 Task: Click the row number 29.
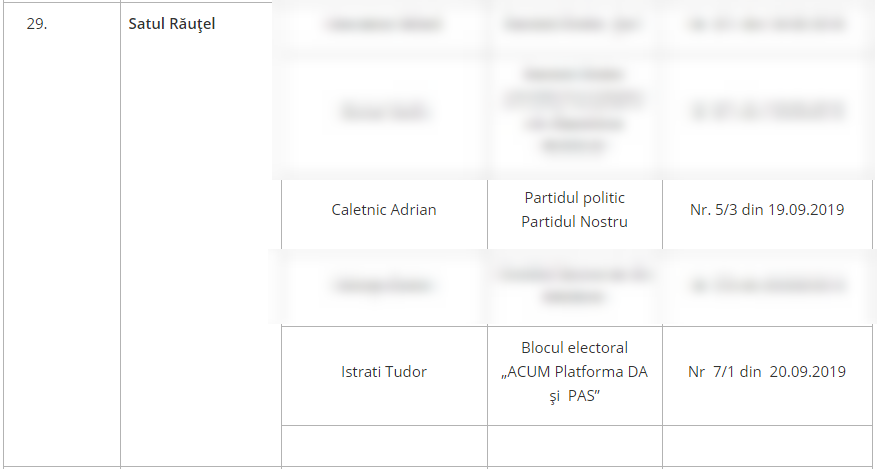[x=37, y=24]
